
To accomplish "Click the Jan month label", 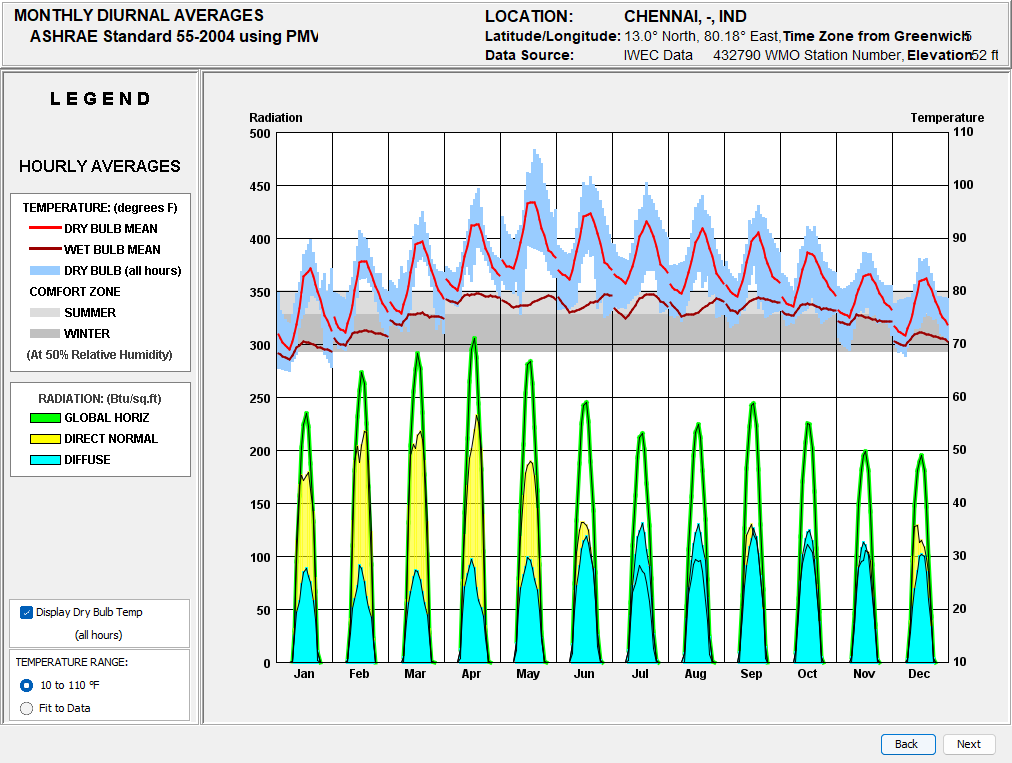I will click(304, 674).
